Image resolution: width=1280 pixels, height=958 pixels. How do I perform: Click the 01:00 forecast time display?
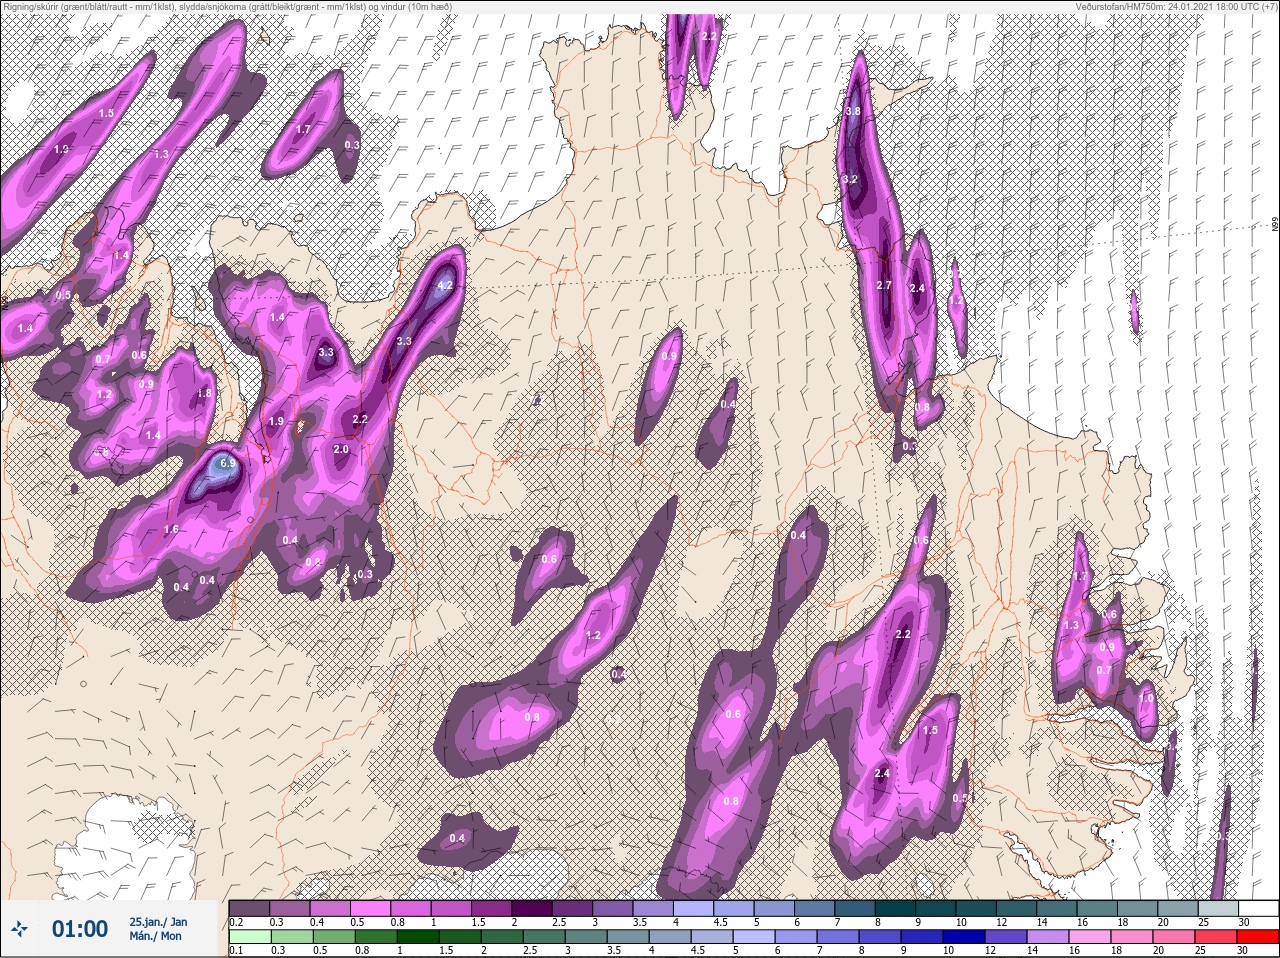[x=80, y=929]
